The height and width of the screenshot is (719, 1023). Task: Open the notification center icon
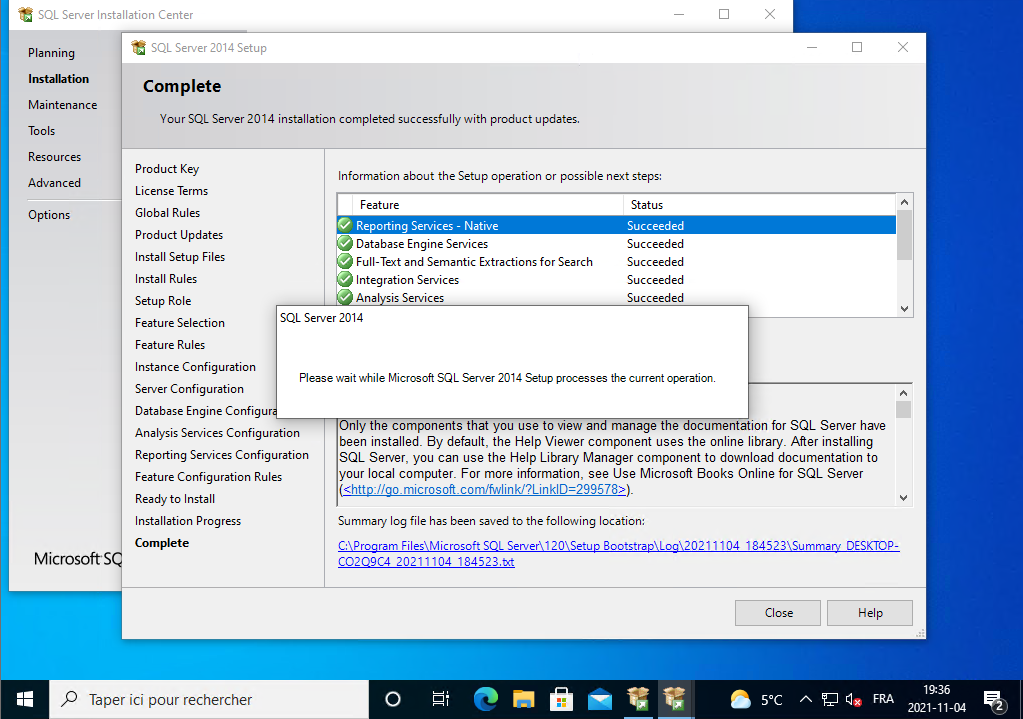tap(993, 699)
